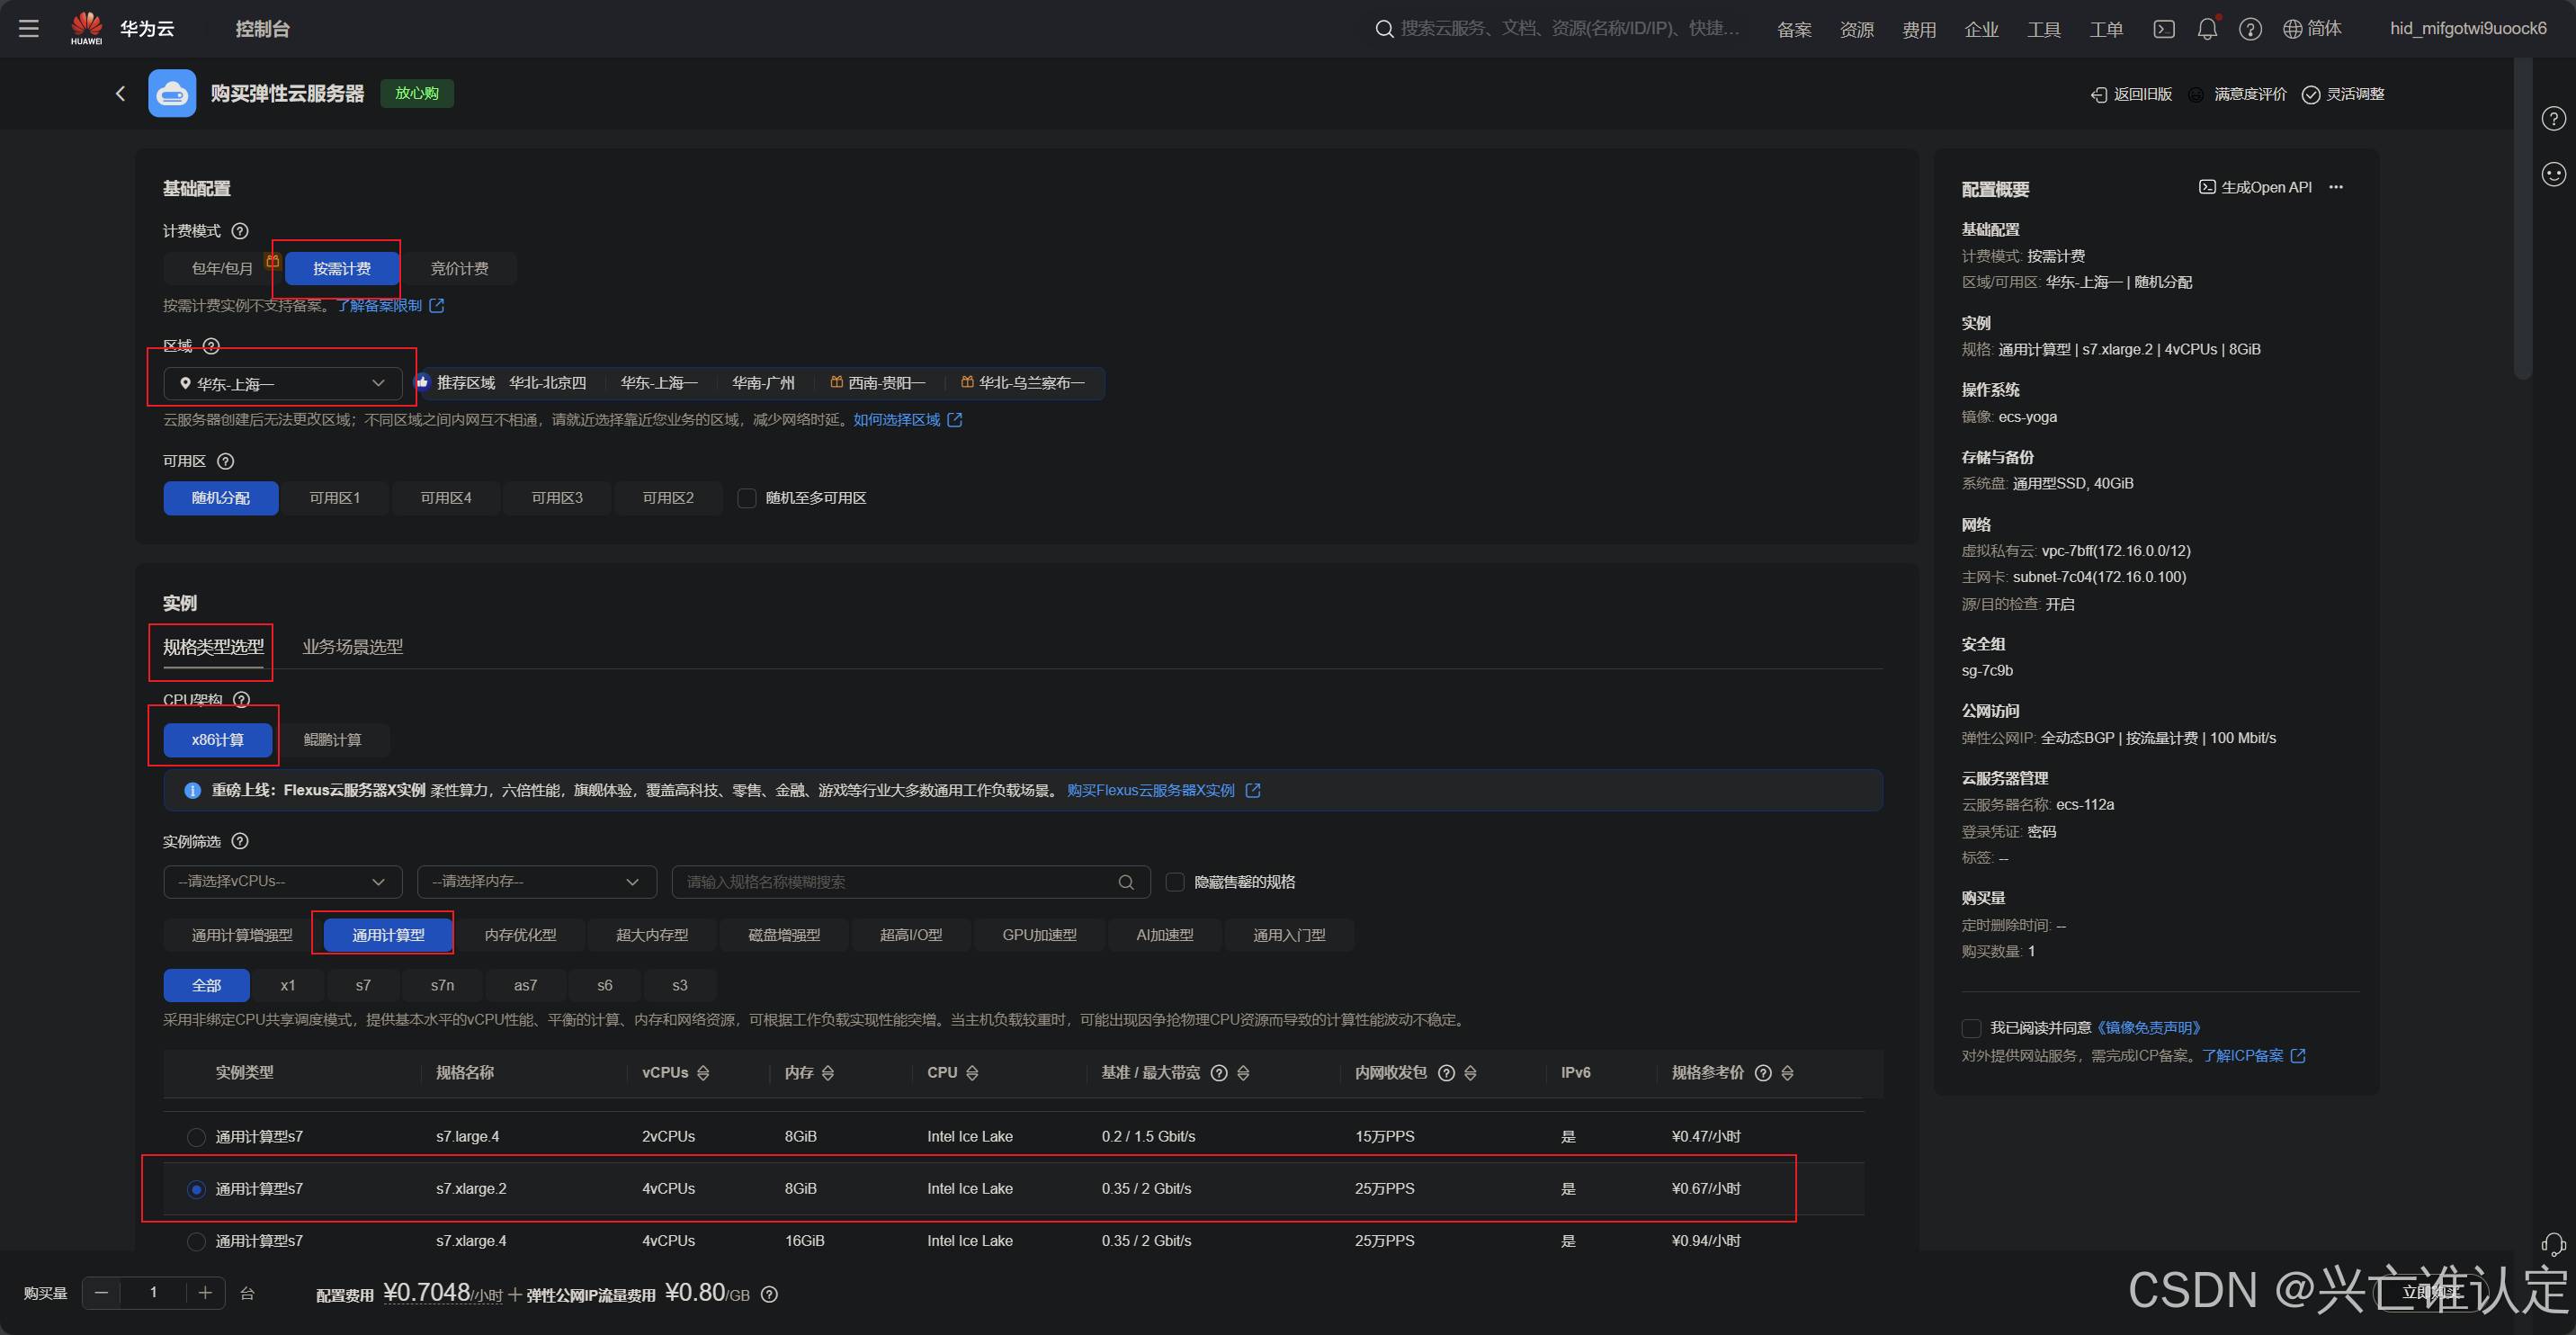Sort the table by vCPUs
2576x1335 pixels.
point(703,1073)
